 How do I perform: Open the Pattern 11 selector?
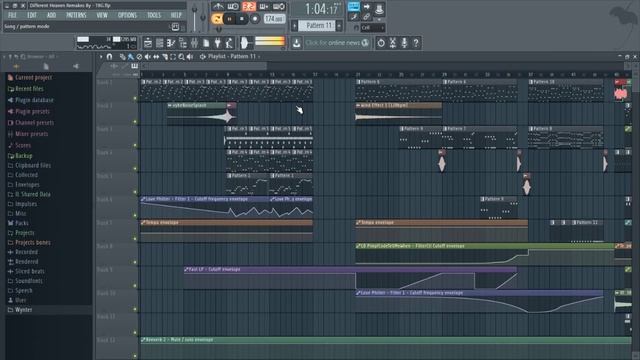point(317,26)
